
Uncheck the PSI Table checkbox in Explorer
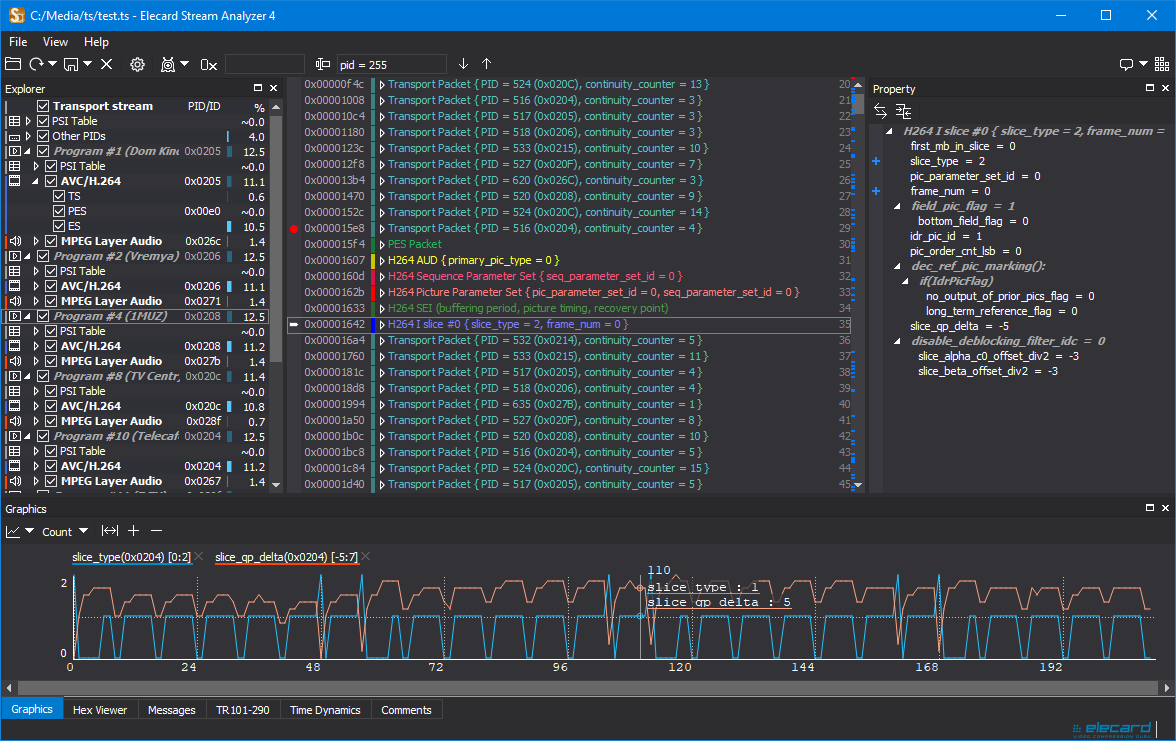44,121
